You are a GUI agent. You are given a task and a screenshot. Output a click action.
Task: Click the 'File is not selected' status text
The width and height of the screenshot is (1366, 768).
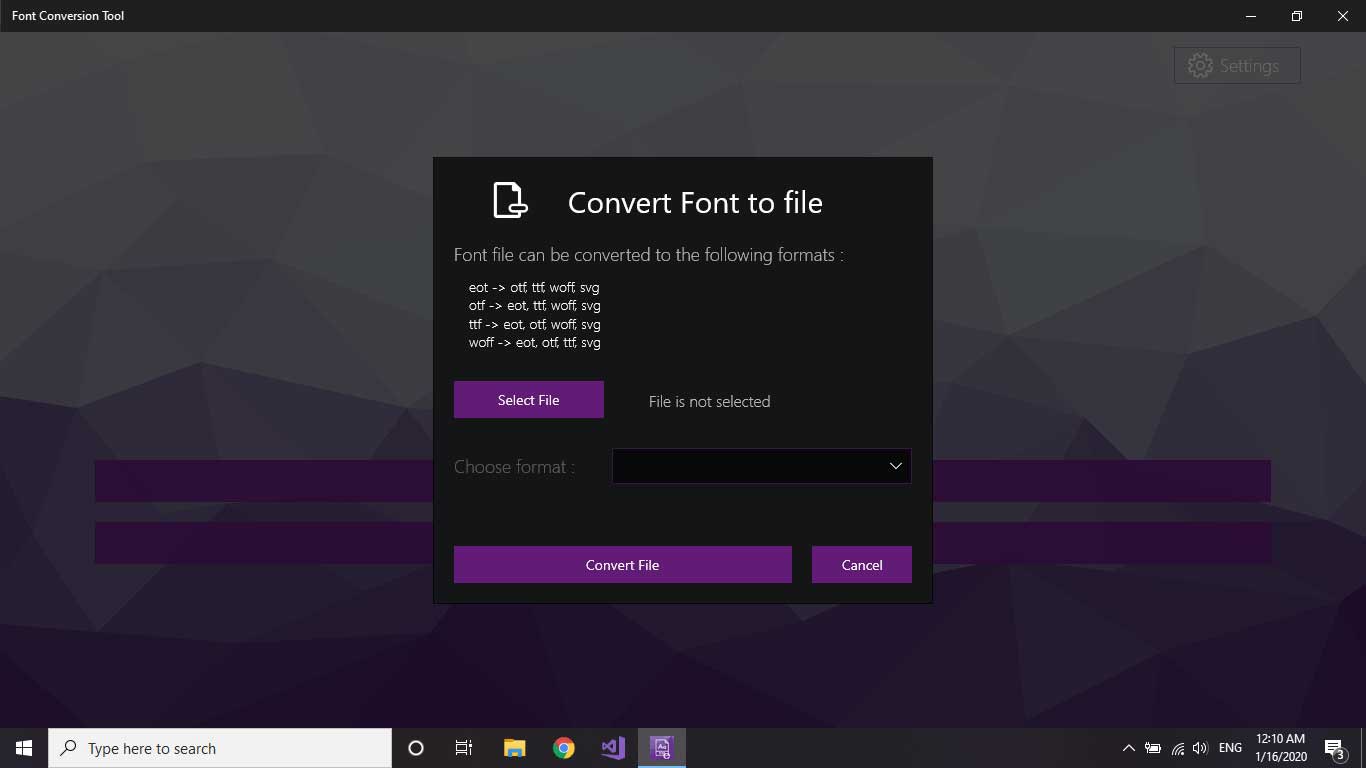pos(709,401)
